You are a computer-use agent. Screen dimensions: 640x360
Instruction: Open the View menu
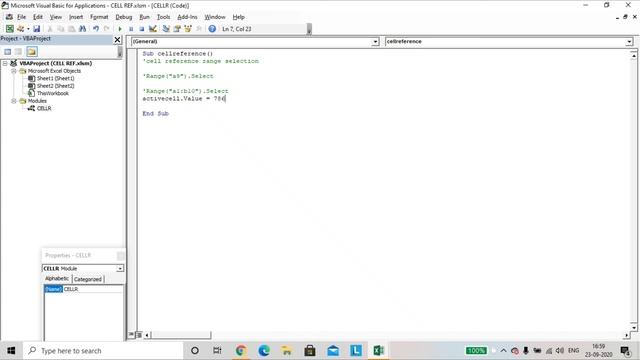[56, 17]
